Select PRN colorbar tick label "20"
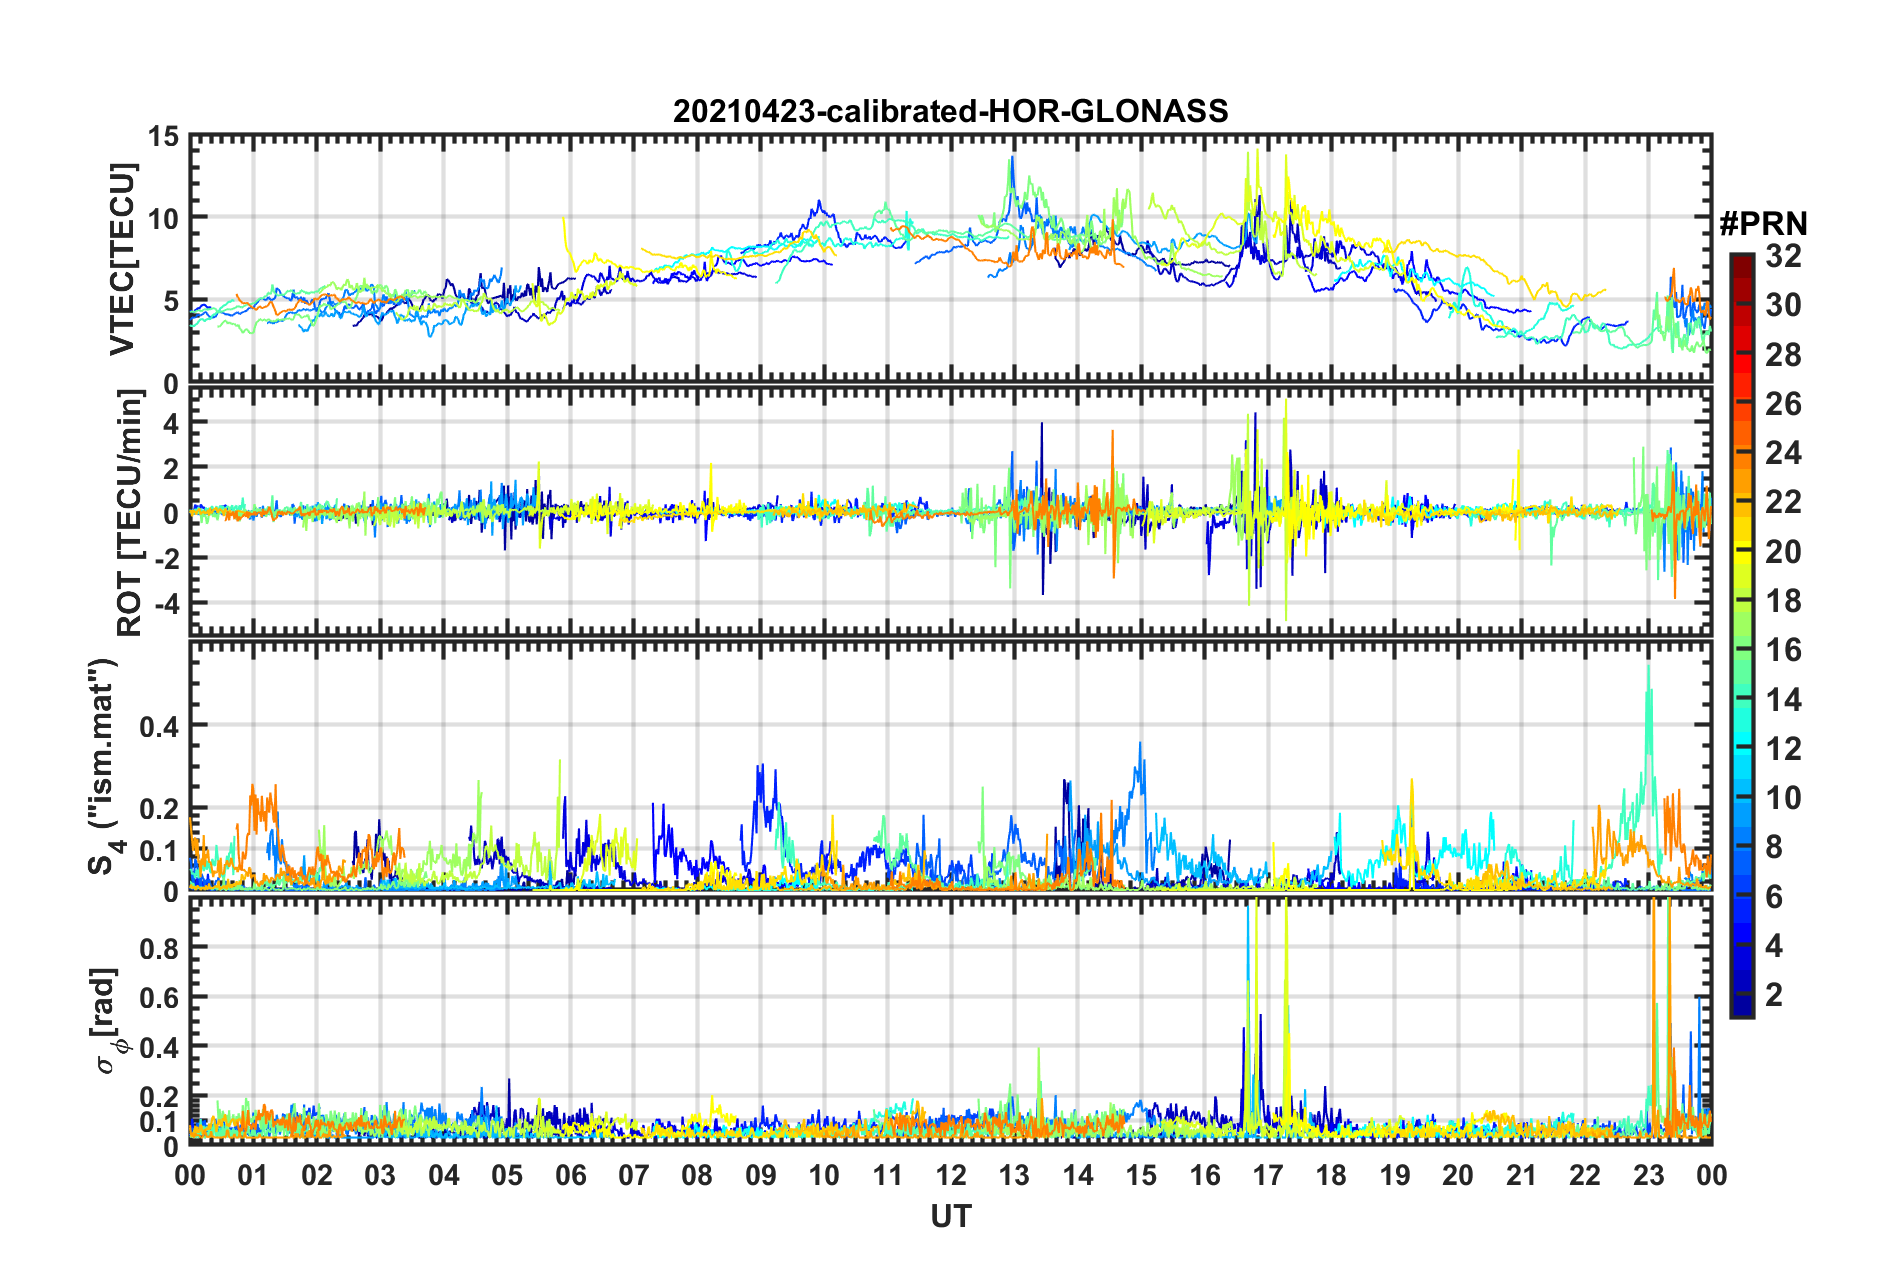The width and height of the screenshot is (1902, 1272). [1783, 552]
